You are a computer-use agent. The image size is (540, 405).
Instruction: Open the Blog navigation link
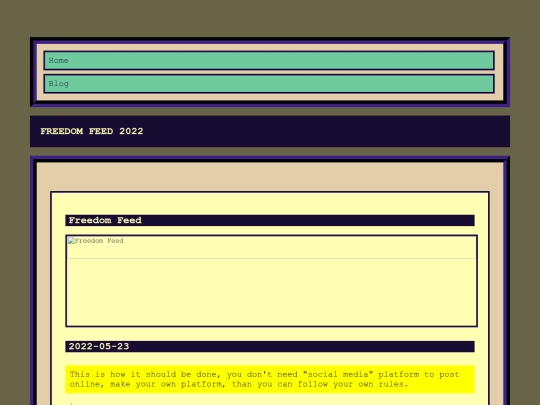(269, 84)
